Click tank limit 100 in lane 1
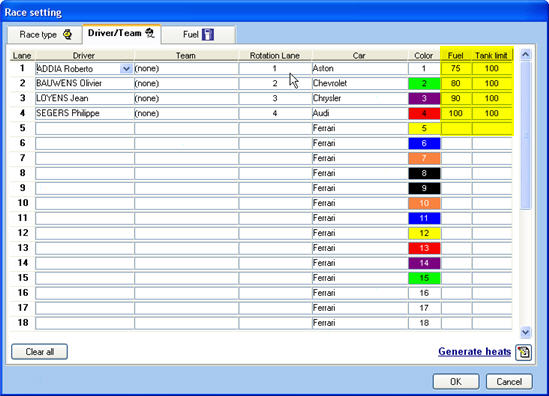 pos(492,68)
